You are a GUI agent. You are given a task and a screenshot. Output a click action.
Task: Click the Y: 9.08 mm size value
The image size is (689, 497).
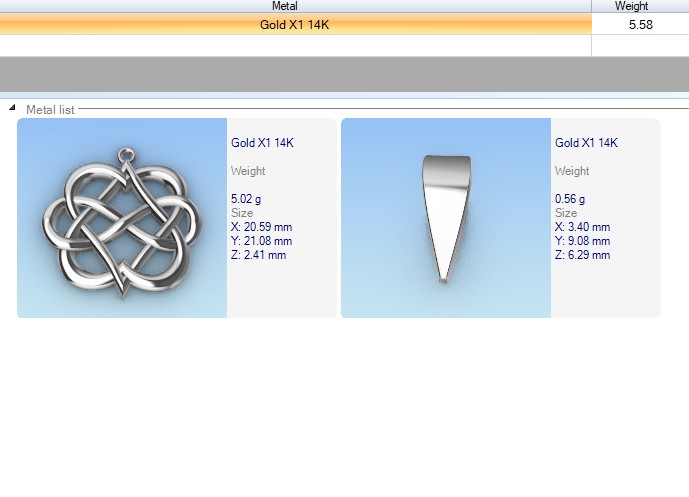582,241
